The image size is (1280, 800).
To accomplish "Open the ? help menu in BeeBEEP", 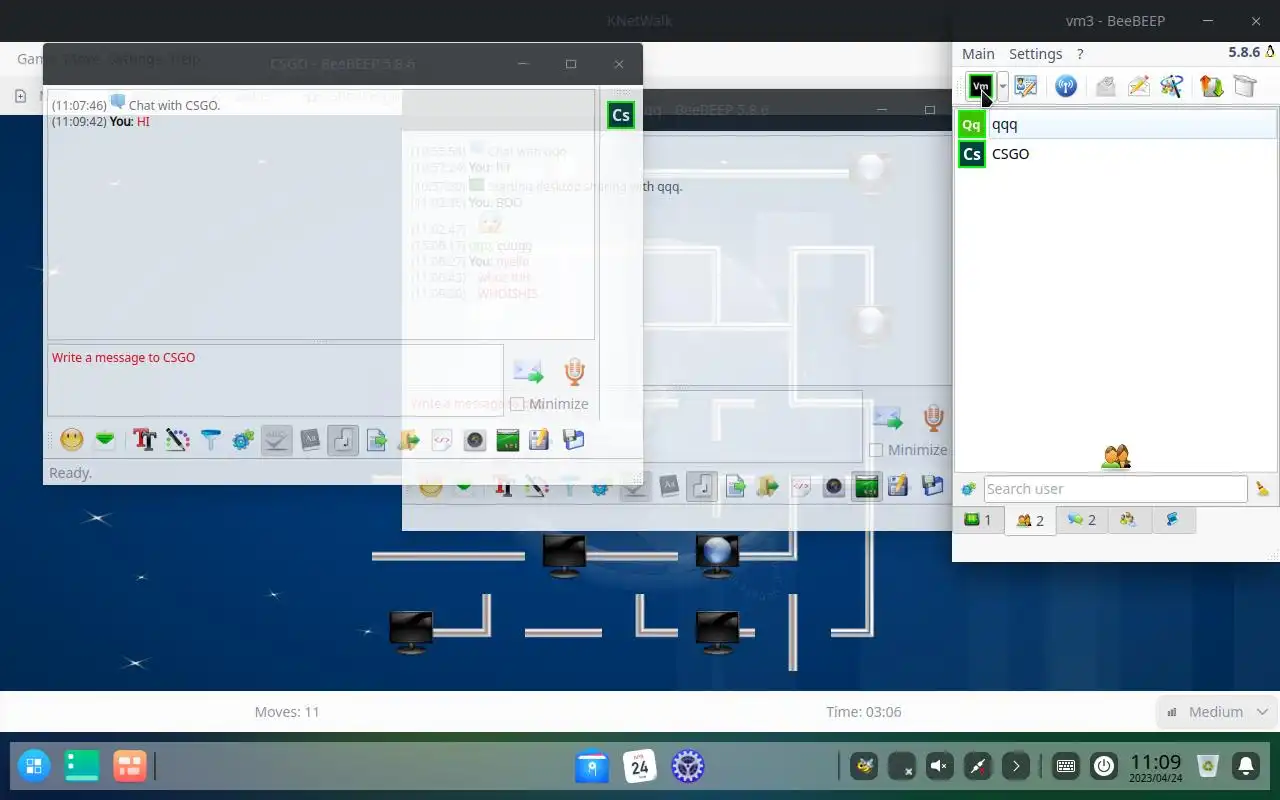I will click(1080, 54).
